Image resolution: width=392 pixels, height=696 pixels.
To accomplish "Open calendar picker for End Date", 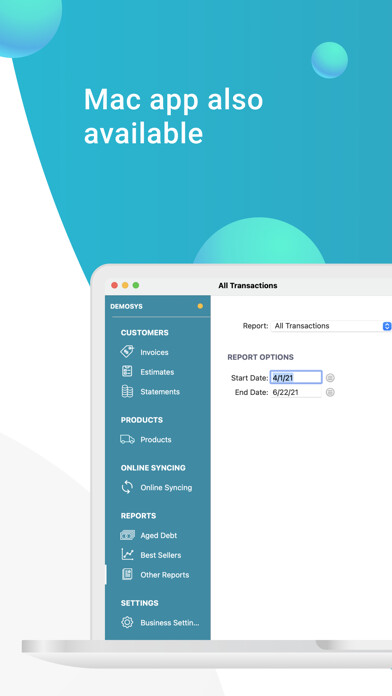I will [330, 392].
